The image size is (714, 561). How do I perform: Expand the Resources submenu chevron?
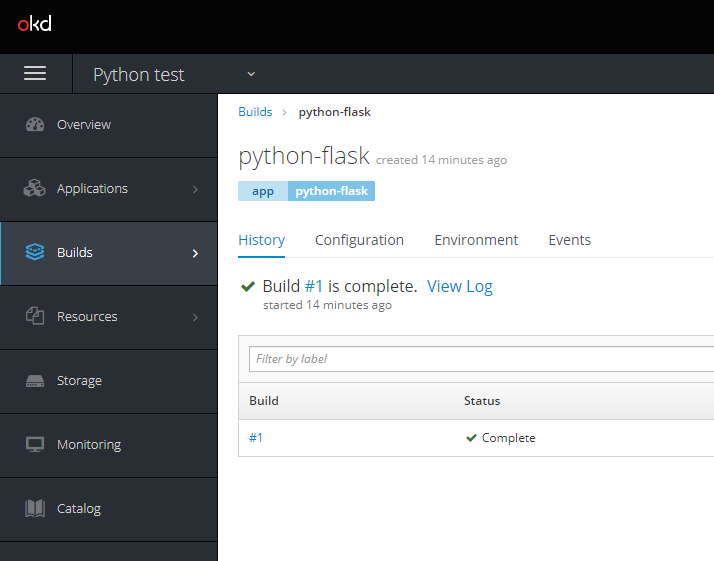coord(195,317)
